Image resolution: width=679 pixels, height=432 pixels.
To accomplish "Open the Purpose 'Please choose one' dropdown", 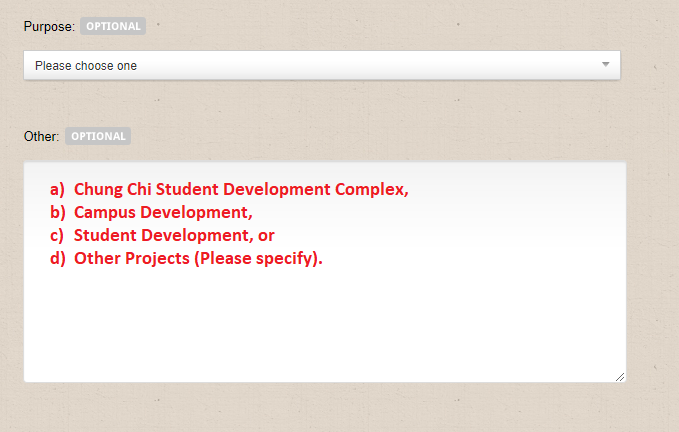I will point(322,65).
